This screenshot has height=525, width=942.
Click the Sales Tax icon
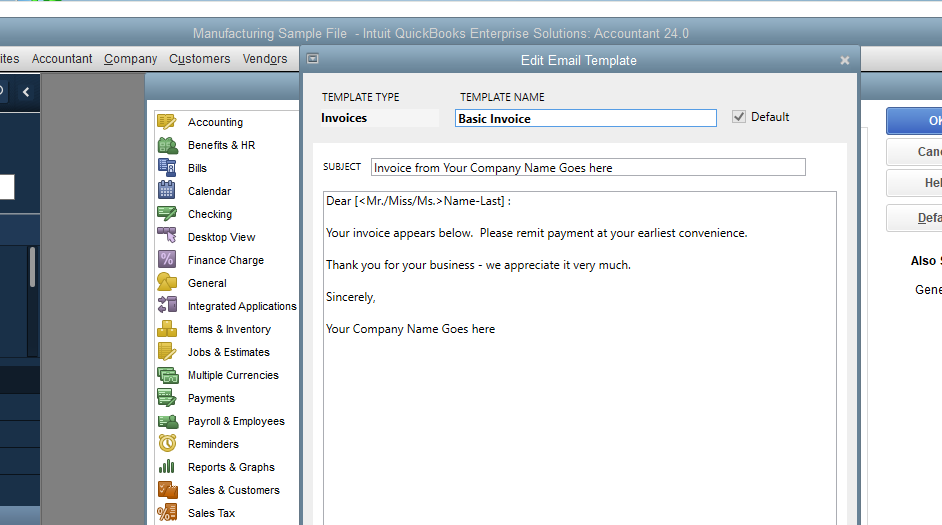point(167,512)
